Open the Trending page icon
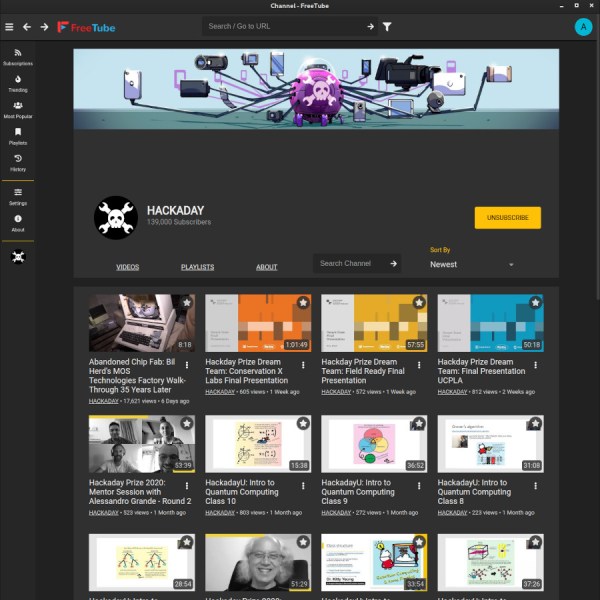This screenshot has height=600, width=600. tap(18, 79)
